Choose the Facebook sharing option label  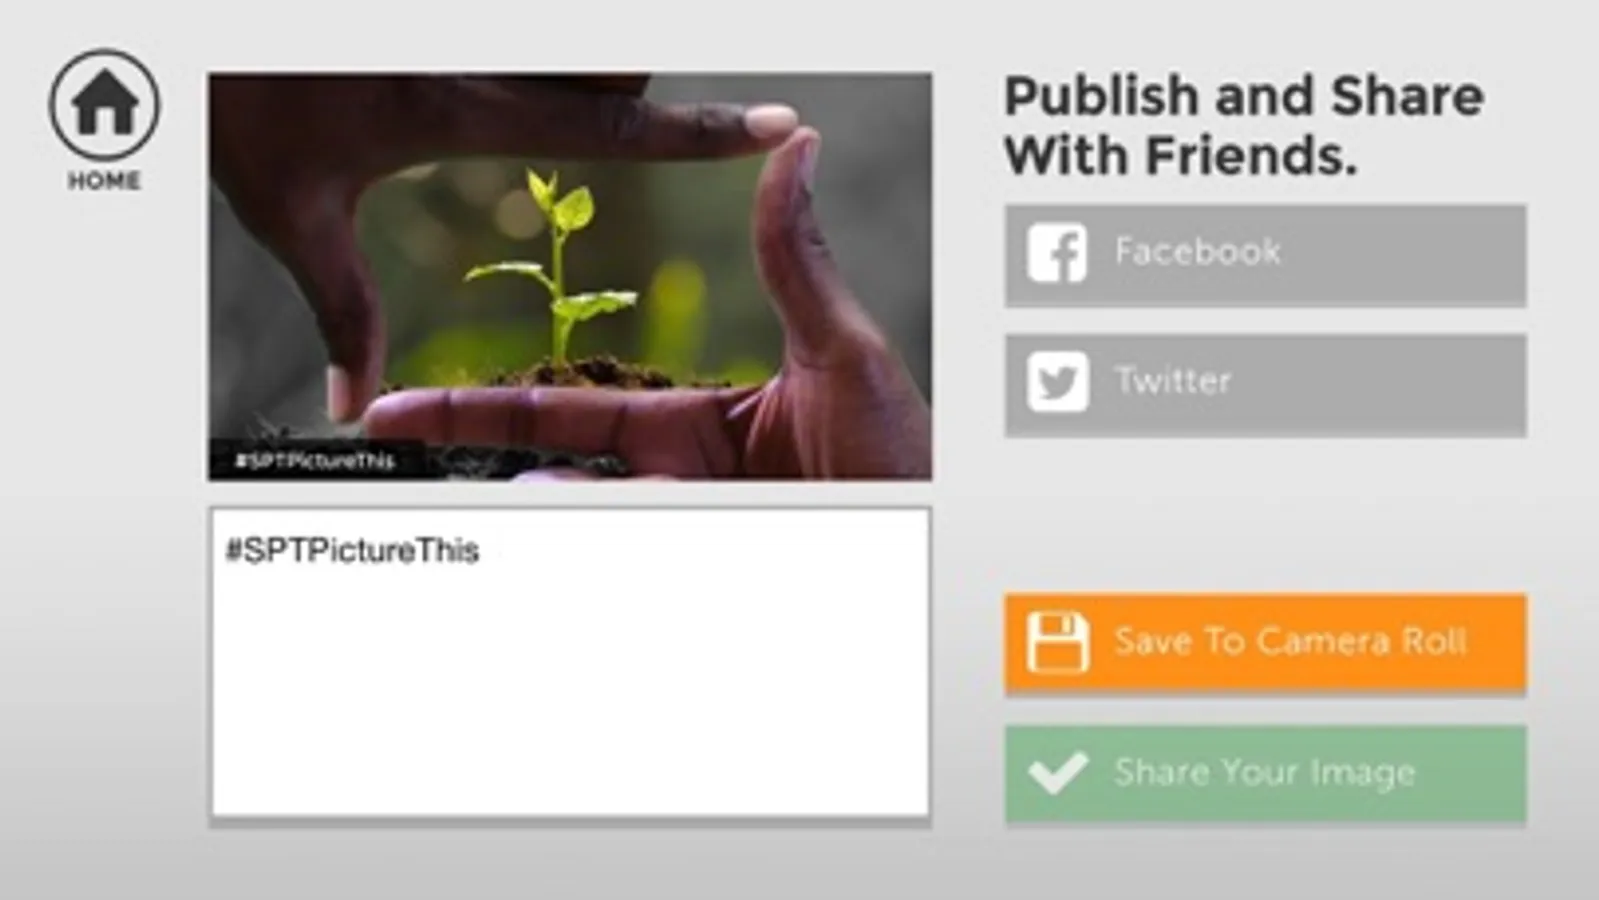[1197, 251]
